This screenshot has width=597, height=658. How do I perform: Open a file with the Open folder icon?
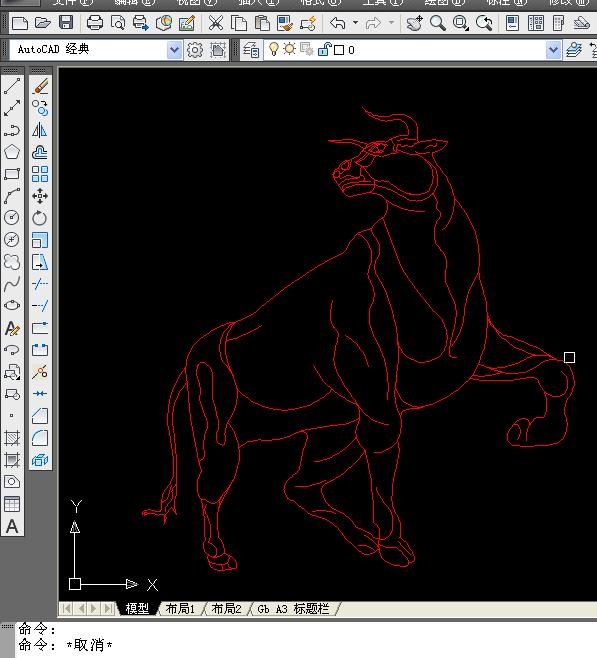(42, 23)
